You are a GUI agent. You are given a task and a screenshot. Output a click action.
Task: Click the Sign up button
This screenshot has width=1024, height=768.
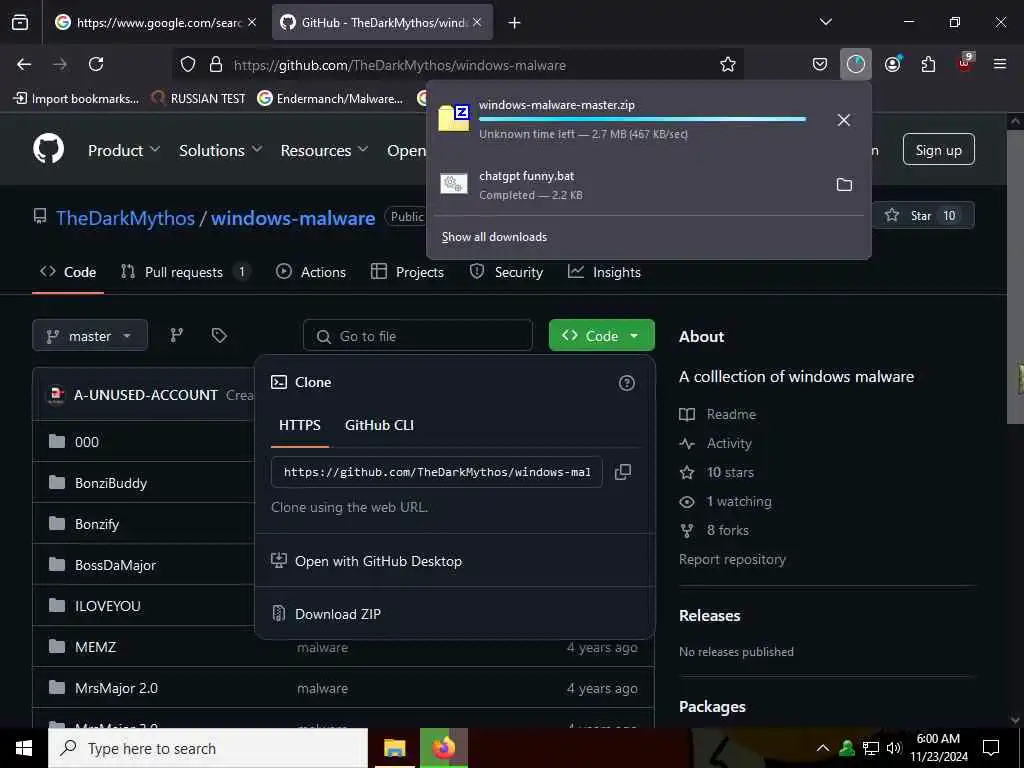[938, 150]
